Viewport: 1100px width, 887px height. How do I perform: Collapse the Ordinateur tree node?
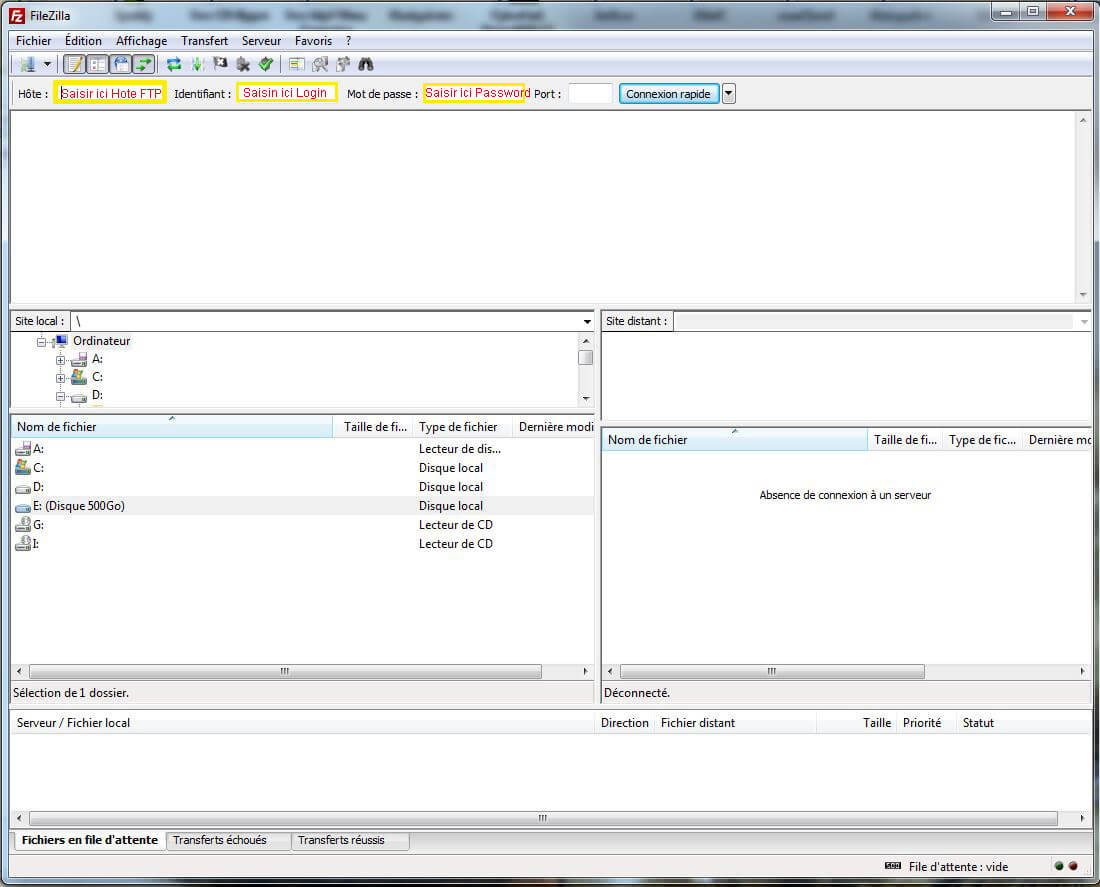[x=41, y=342]
